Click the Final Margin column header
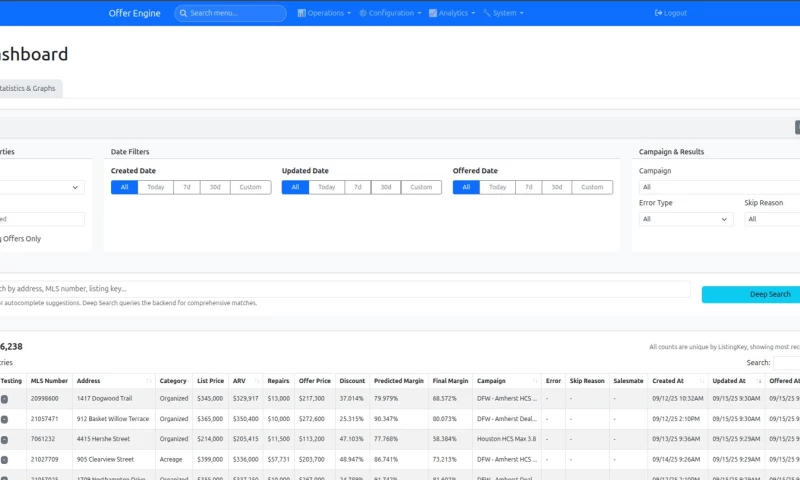 [450, 381]
